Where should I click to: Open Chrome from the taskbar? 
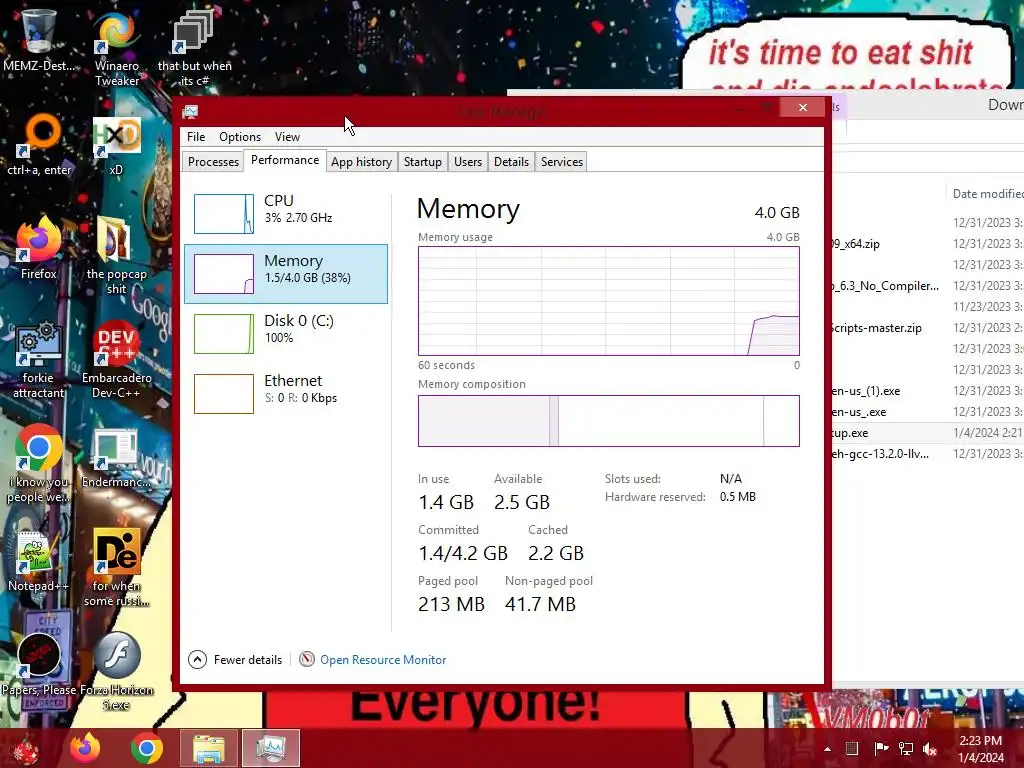click(x=147, y=748)
